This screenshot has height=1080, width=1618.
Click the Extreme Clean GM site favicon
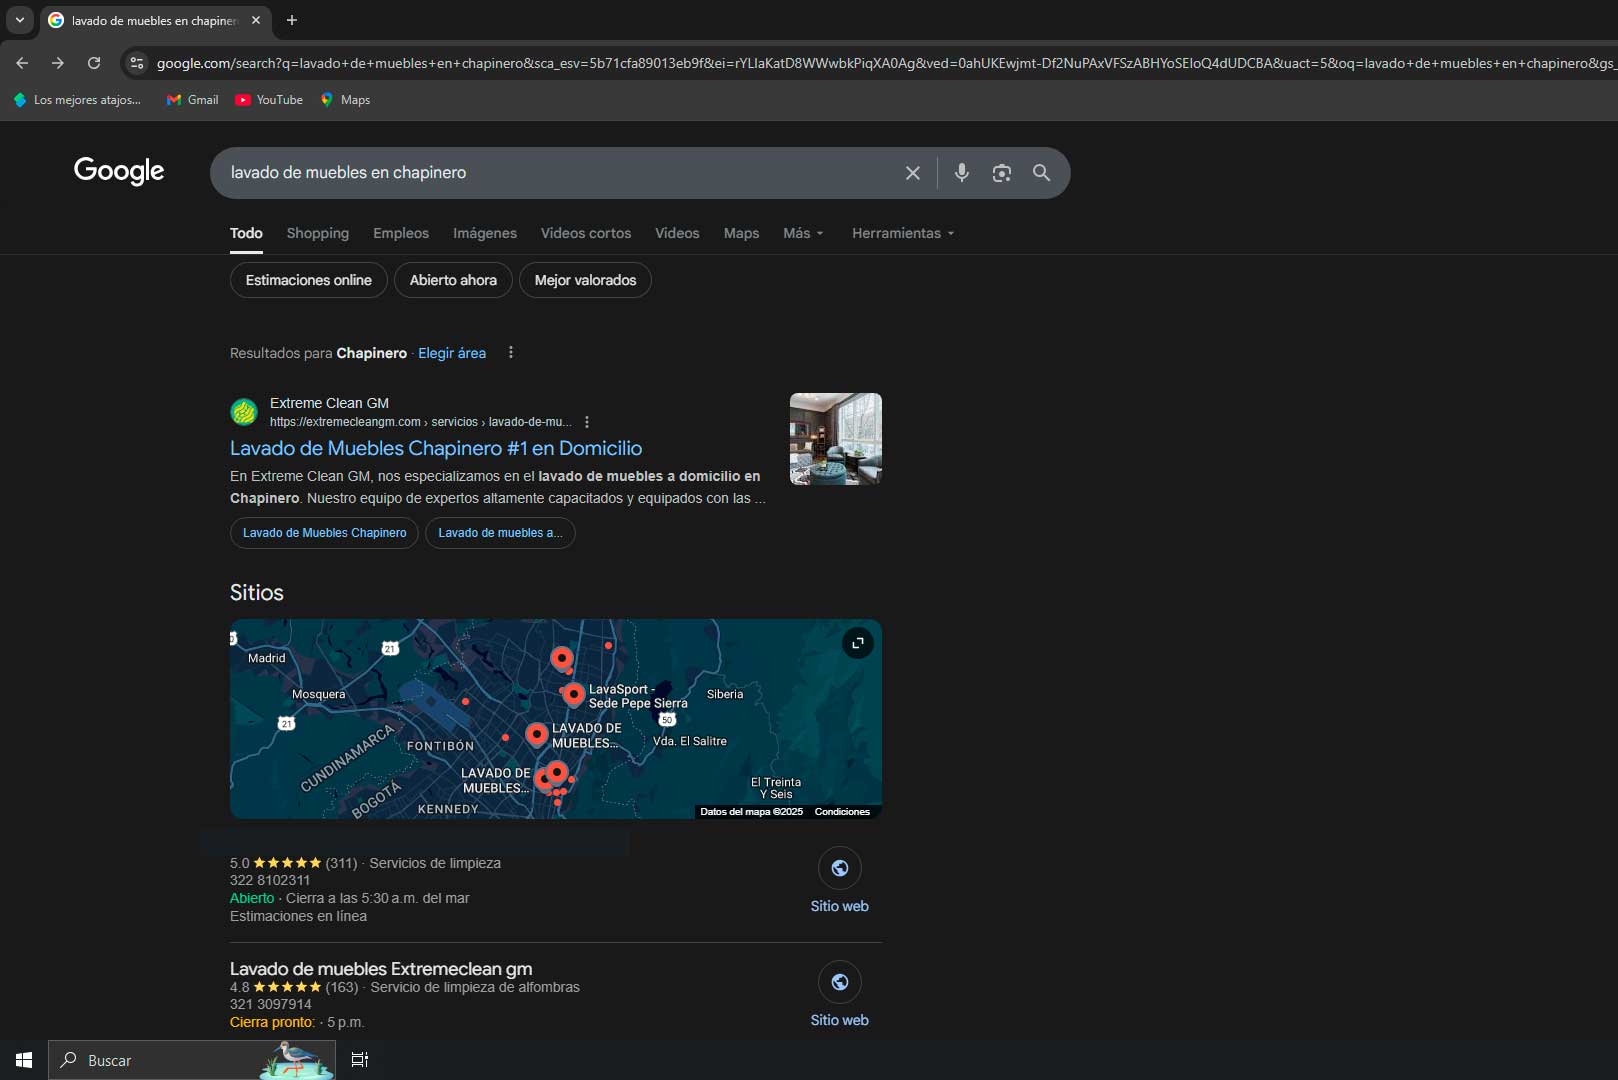point(244,412)
